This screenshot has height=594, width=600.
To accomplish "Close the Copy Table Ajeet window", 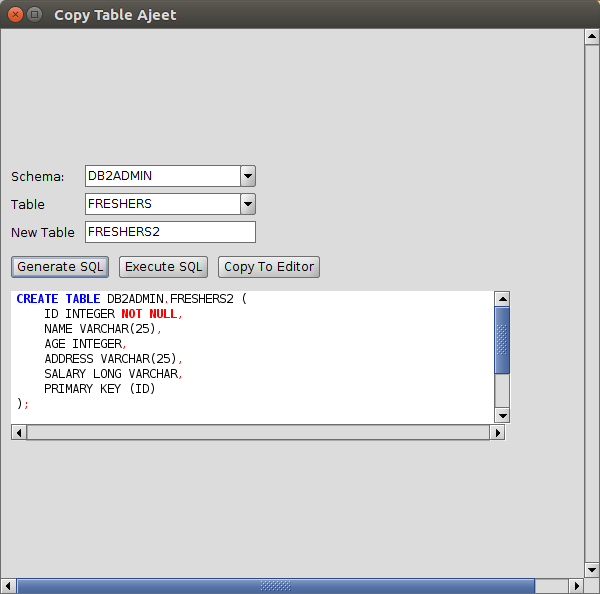I will point(16,14).
